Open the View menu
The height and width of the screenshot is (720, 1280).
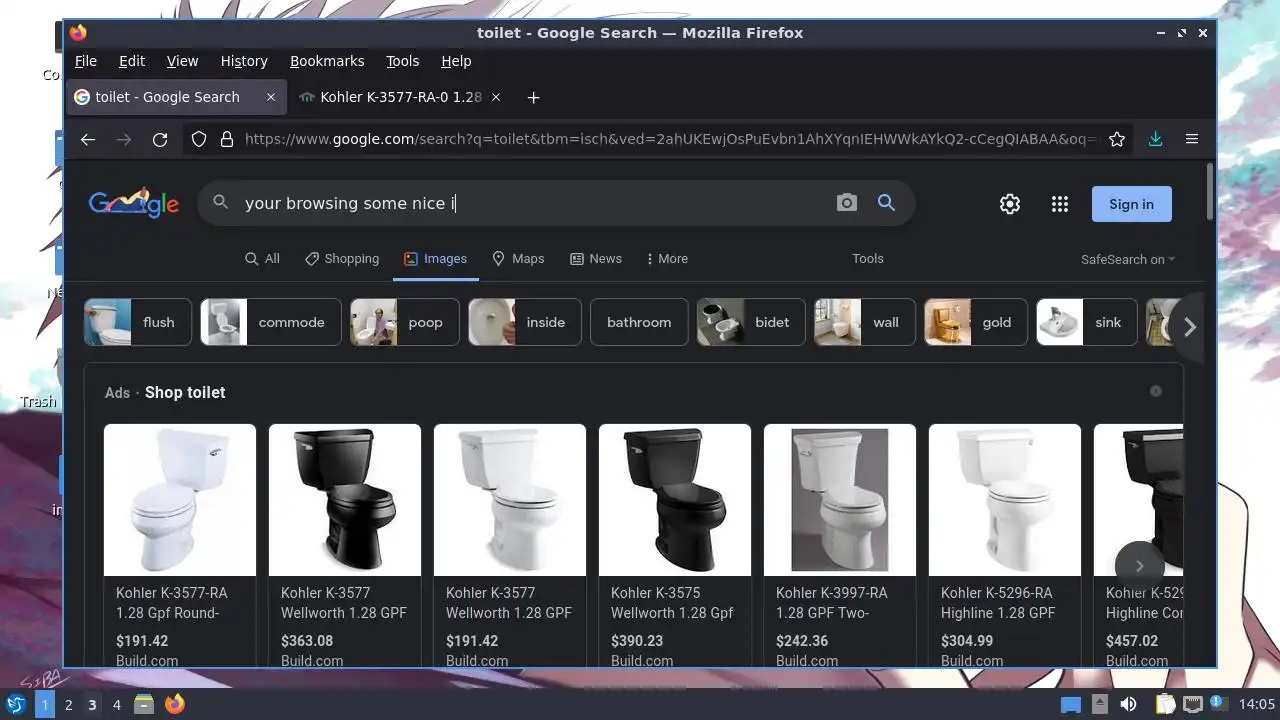(x=182, y=61)
